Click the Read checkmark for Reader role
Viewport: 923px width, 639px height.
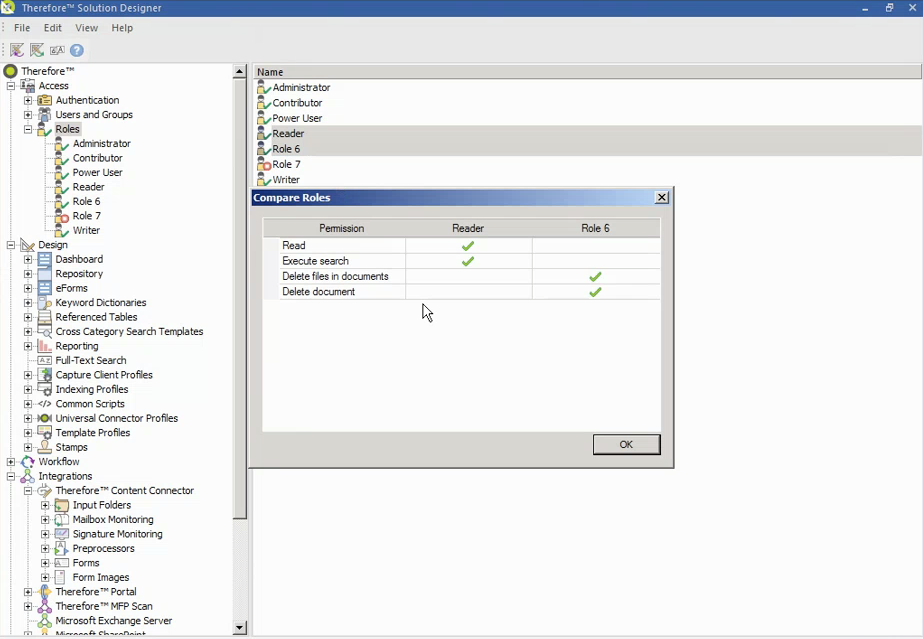pyautogui.click(x=467, y=245)
